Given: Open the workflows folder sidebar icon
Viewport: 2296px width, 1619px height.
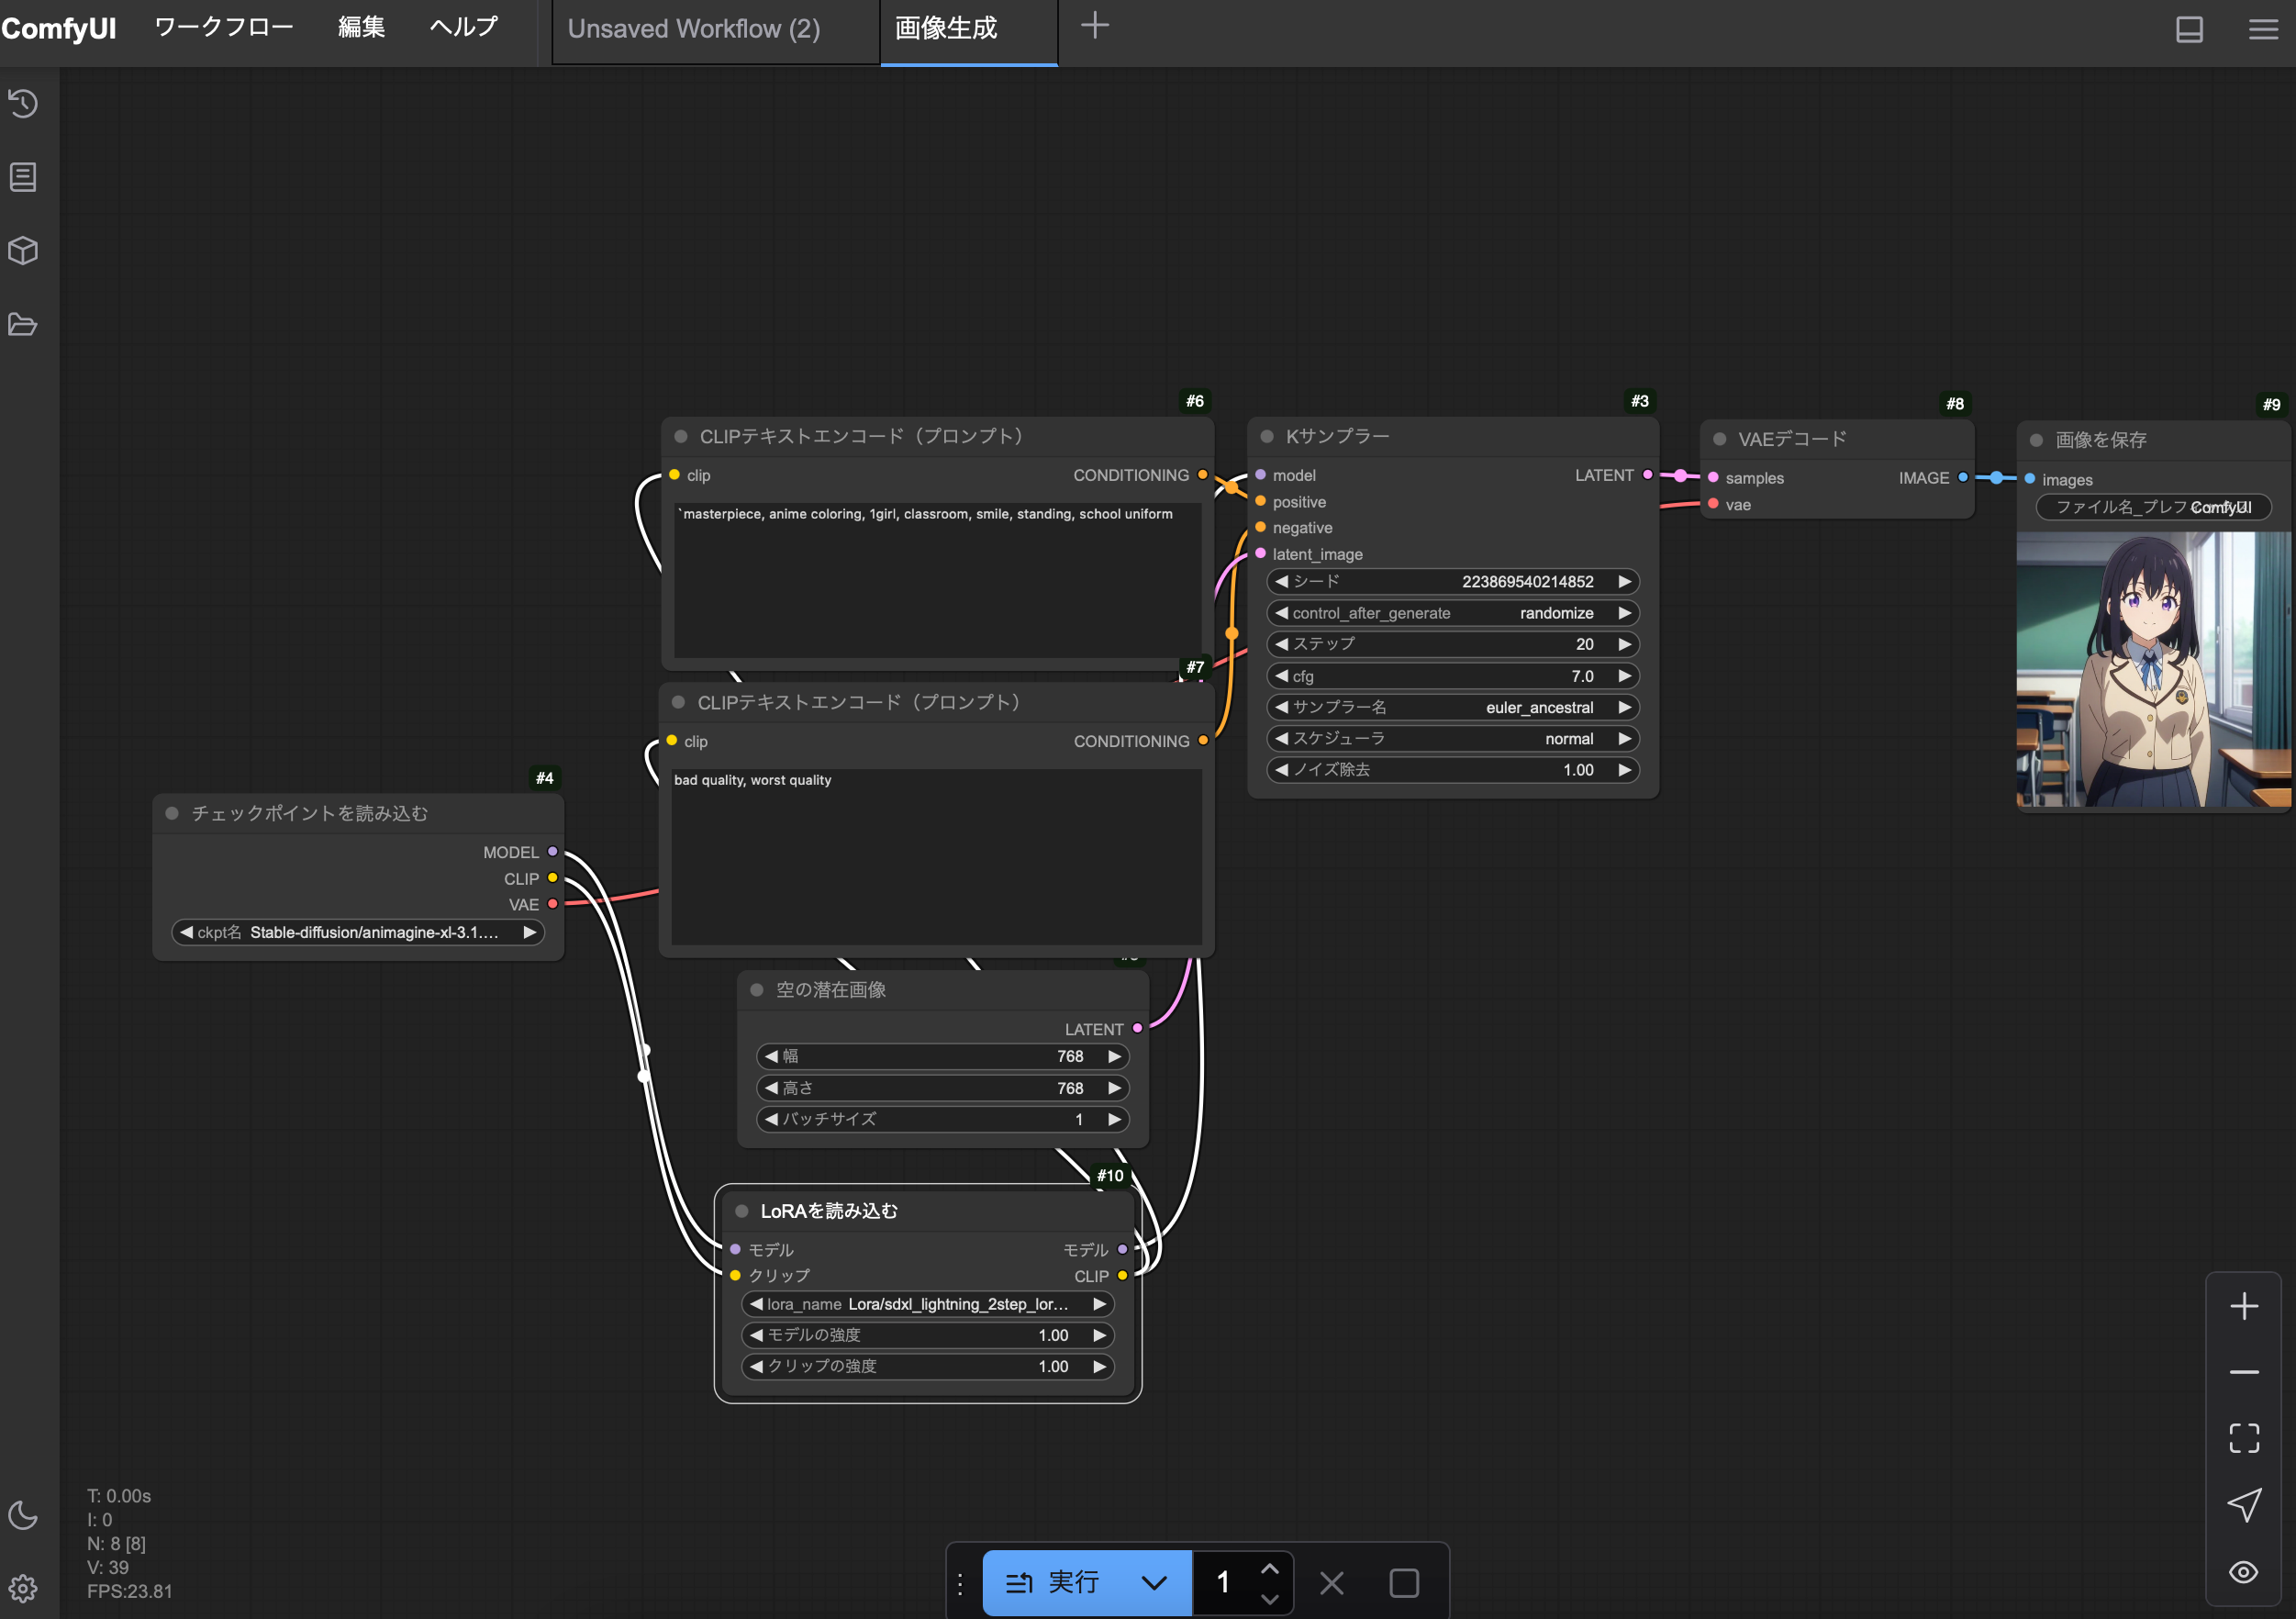Looking at the screenshot, I should click(23, 324).
